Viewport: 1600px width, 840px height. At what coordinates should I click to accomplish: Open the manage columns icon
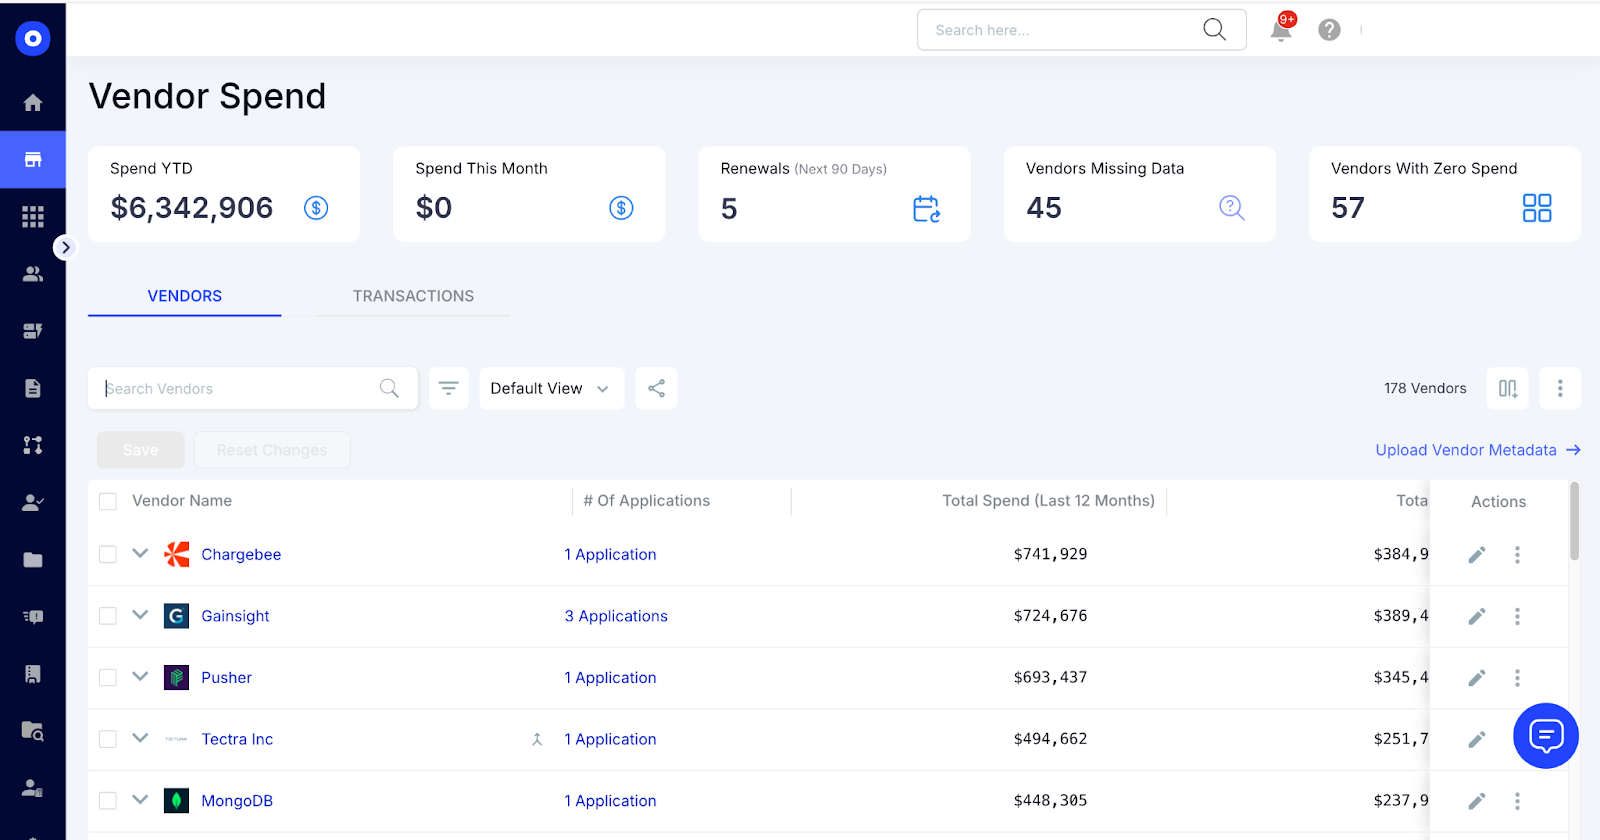(1508, 388)
